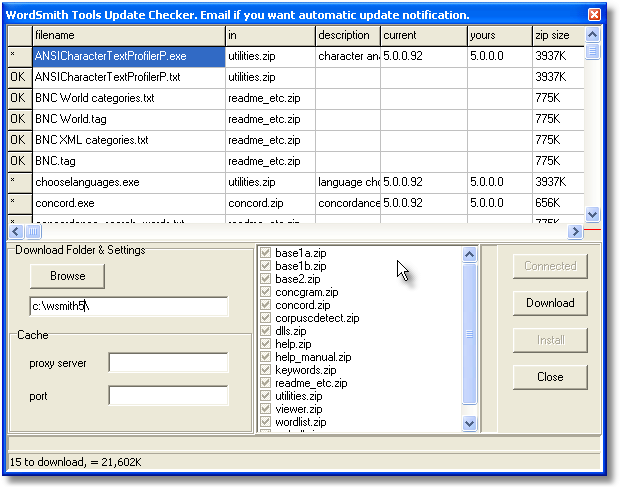Toggle the viewer.zip checkbox

pos(265,409)
